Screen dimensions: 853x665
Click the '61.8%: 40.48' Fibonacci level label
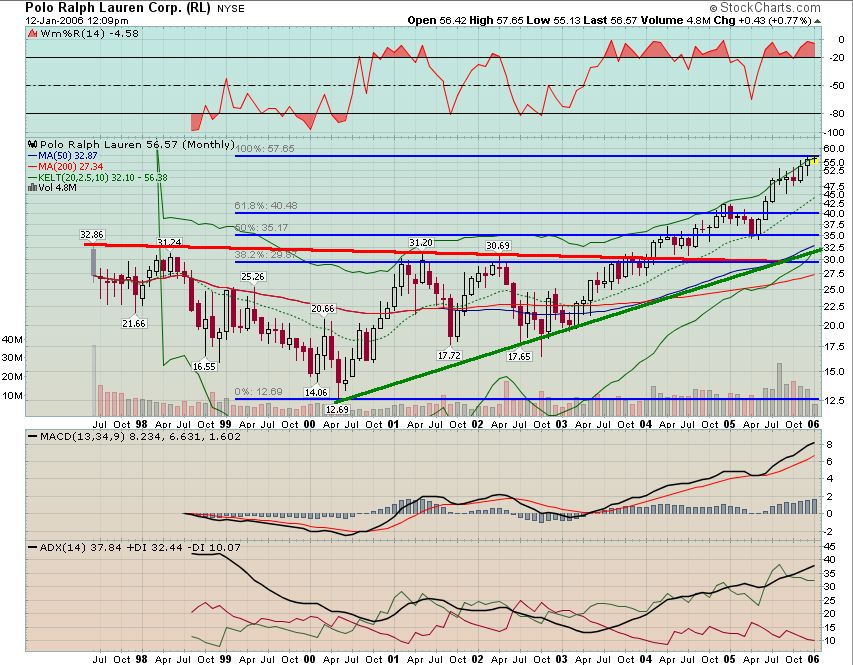pos(266,206)
